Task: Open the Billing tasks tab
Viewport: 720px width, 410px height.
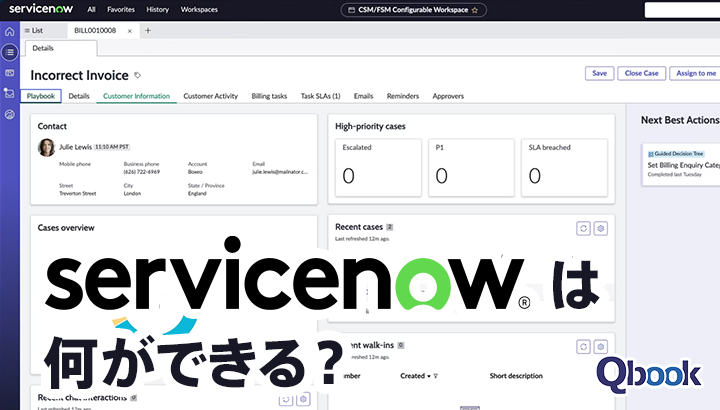Action: tap(268, 96)
